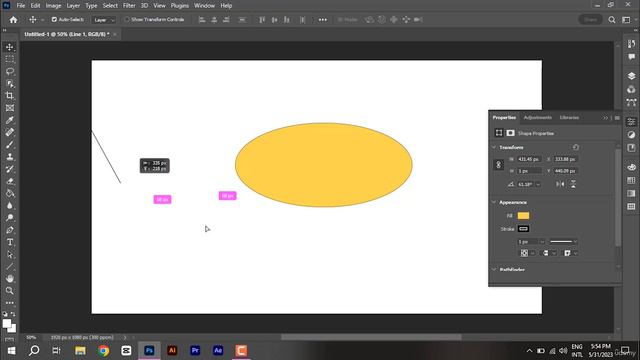Select the Eraser tool
The height and width of the screenshot is (360, 640).
[9, 181]
